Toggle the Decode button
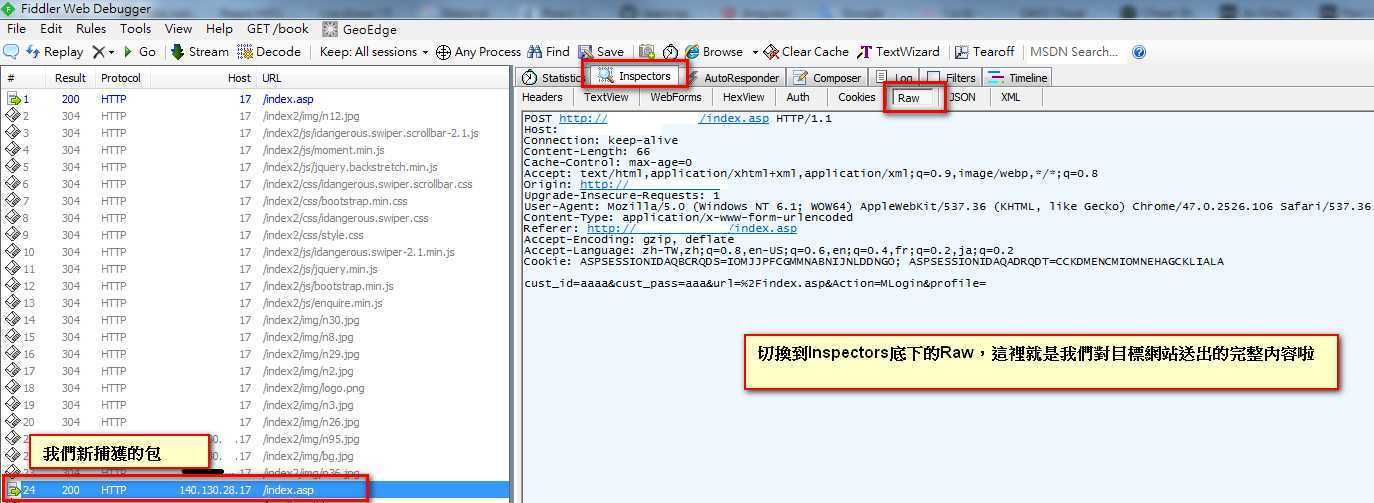Screen dimensions: 1374x503 pos(268,52)
